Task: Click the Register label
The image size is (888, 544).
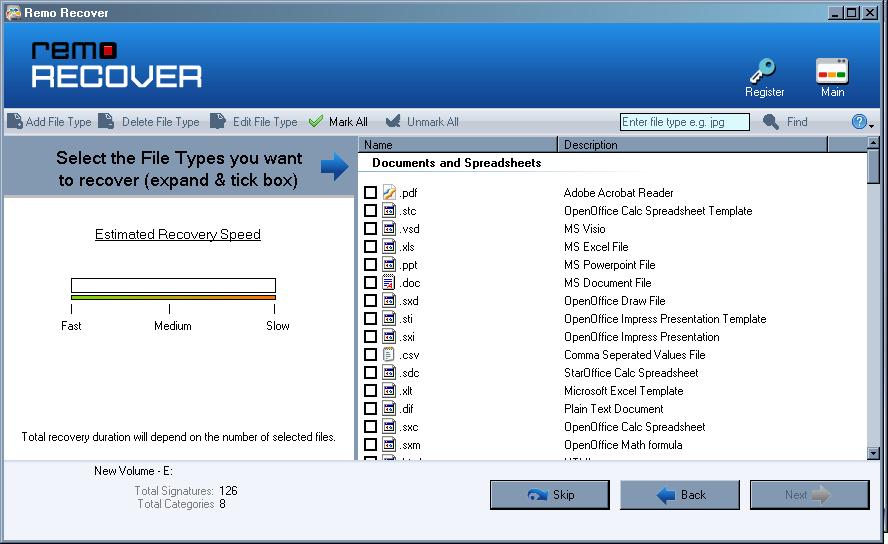Action: click(765, 92)
